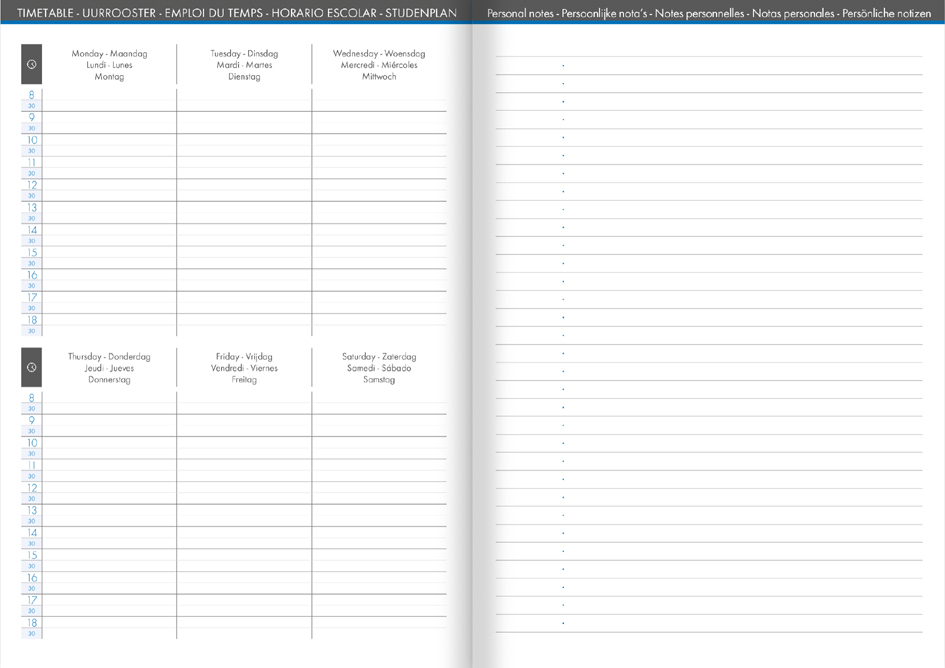The image size is (945, 668).
Task: Click the clock icon beside Monday header
Action: (31, 64)
